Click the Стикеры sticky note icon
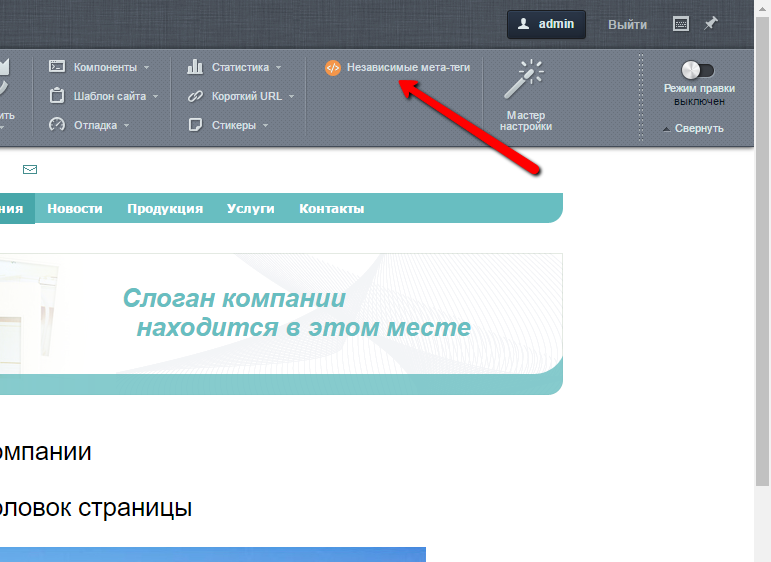The height and width of the screenshot is (562, 771). pyautogui.click(x=195, y=124)
